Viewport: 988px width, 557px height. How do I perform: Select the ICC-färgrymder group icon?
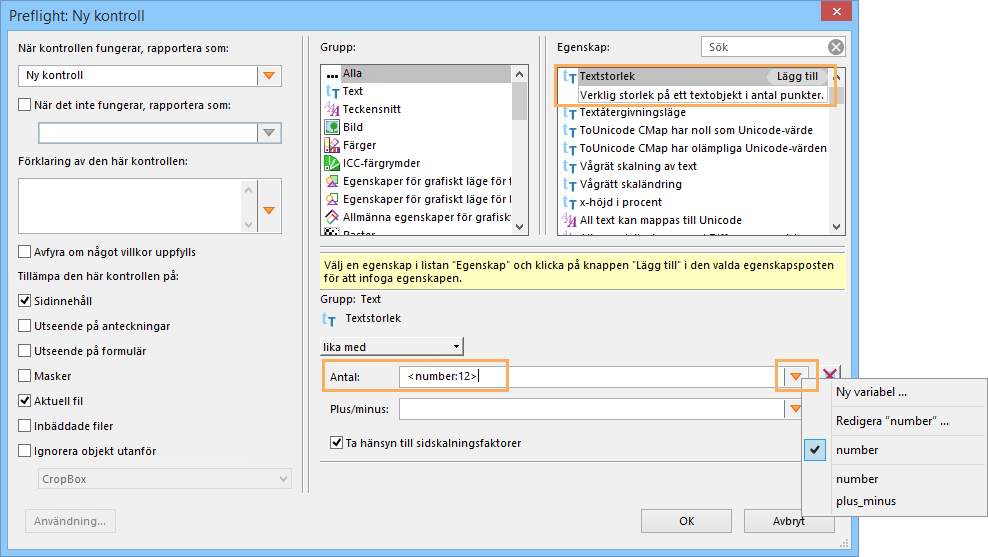[x=333, y=164]
